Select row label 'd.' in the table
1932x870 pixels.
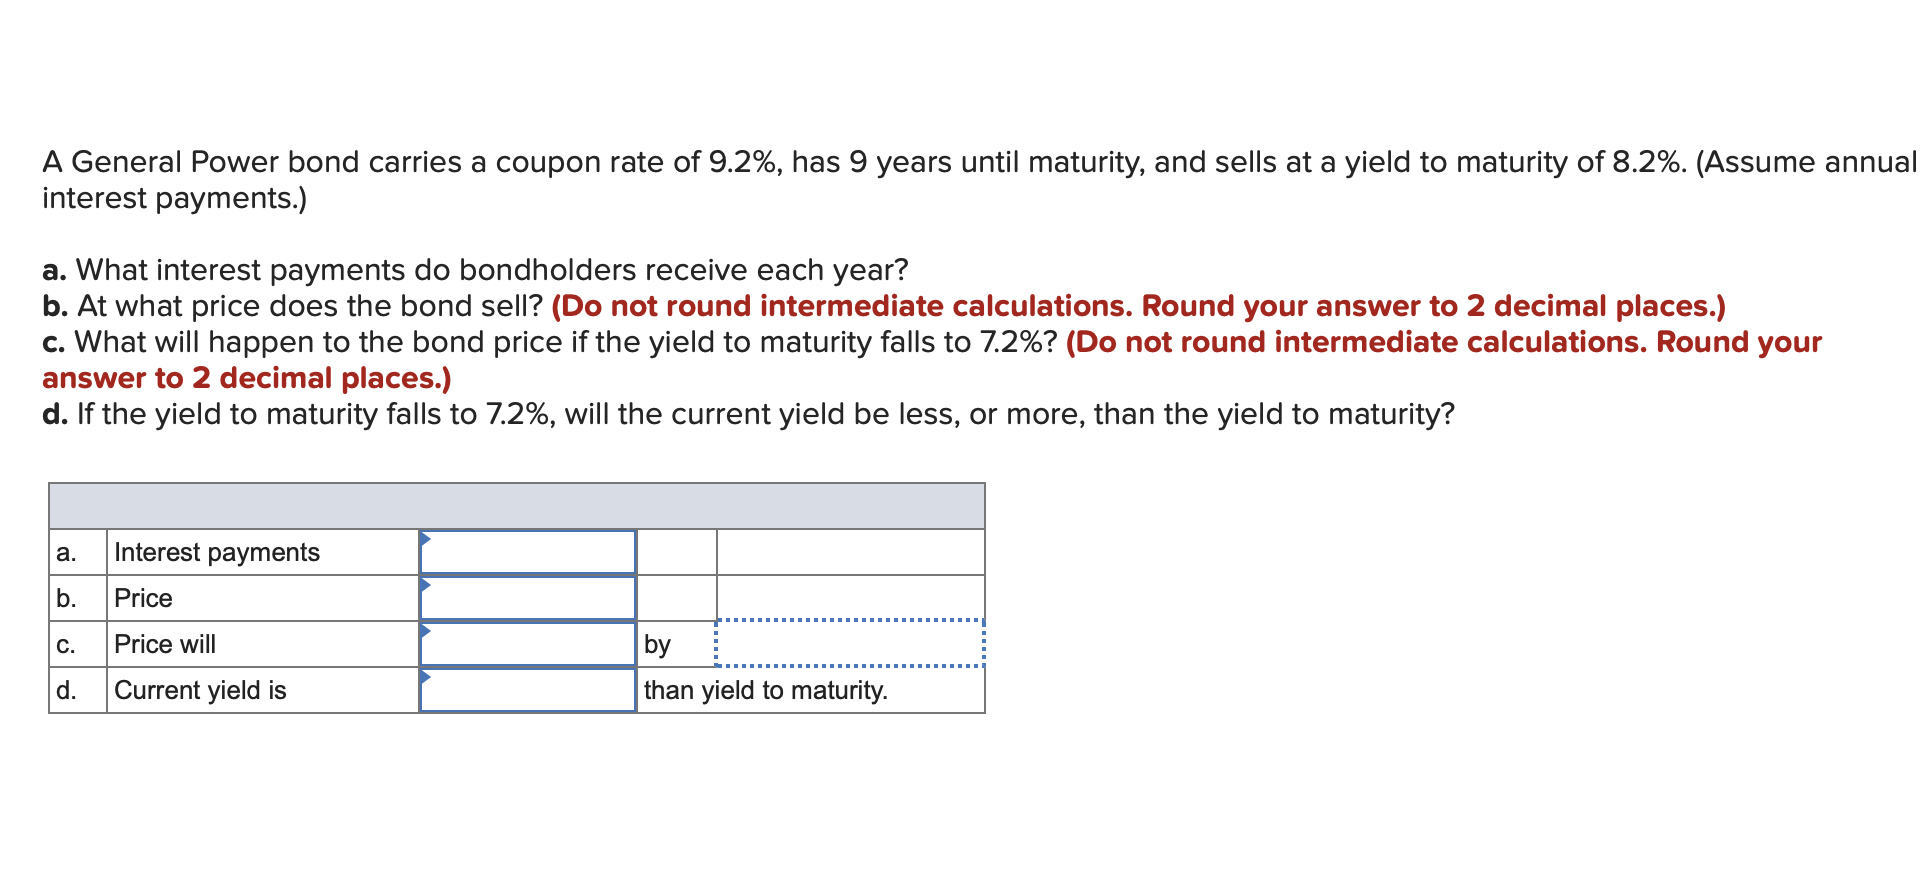[67, 689]
